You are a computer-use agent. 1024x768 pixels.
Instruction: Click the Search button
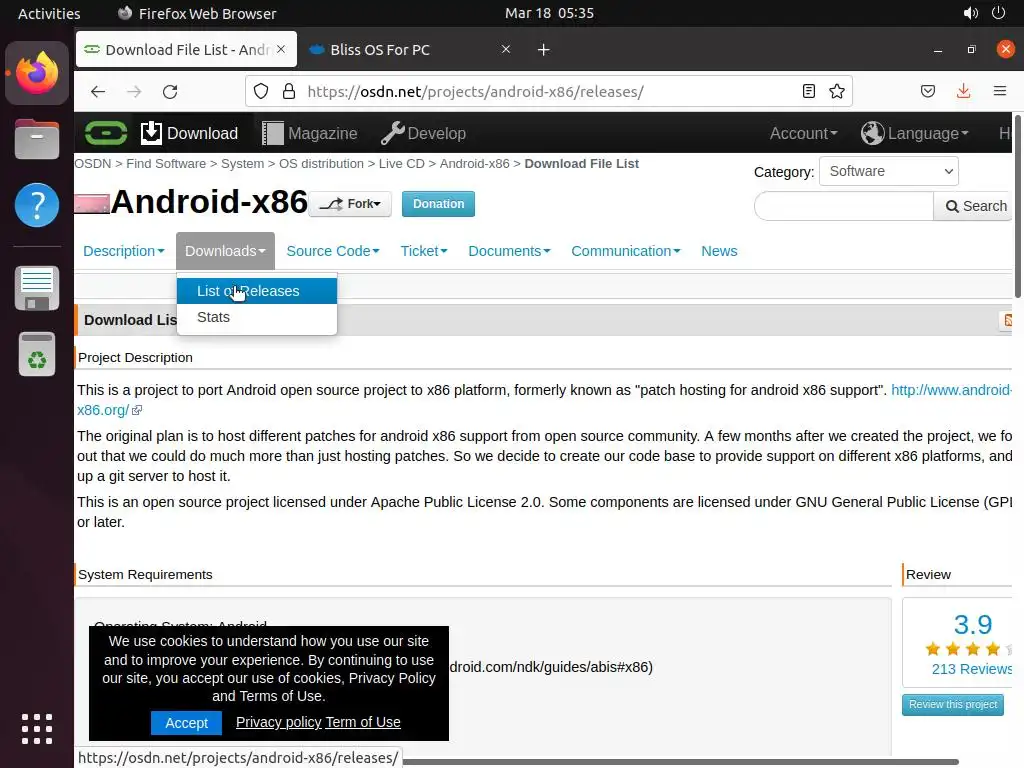click(x=975, y=206)
